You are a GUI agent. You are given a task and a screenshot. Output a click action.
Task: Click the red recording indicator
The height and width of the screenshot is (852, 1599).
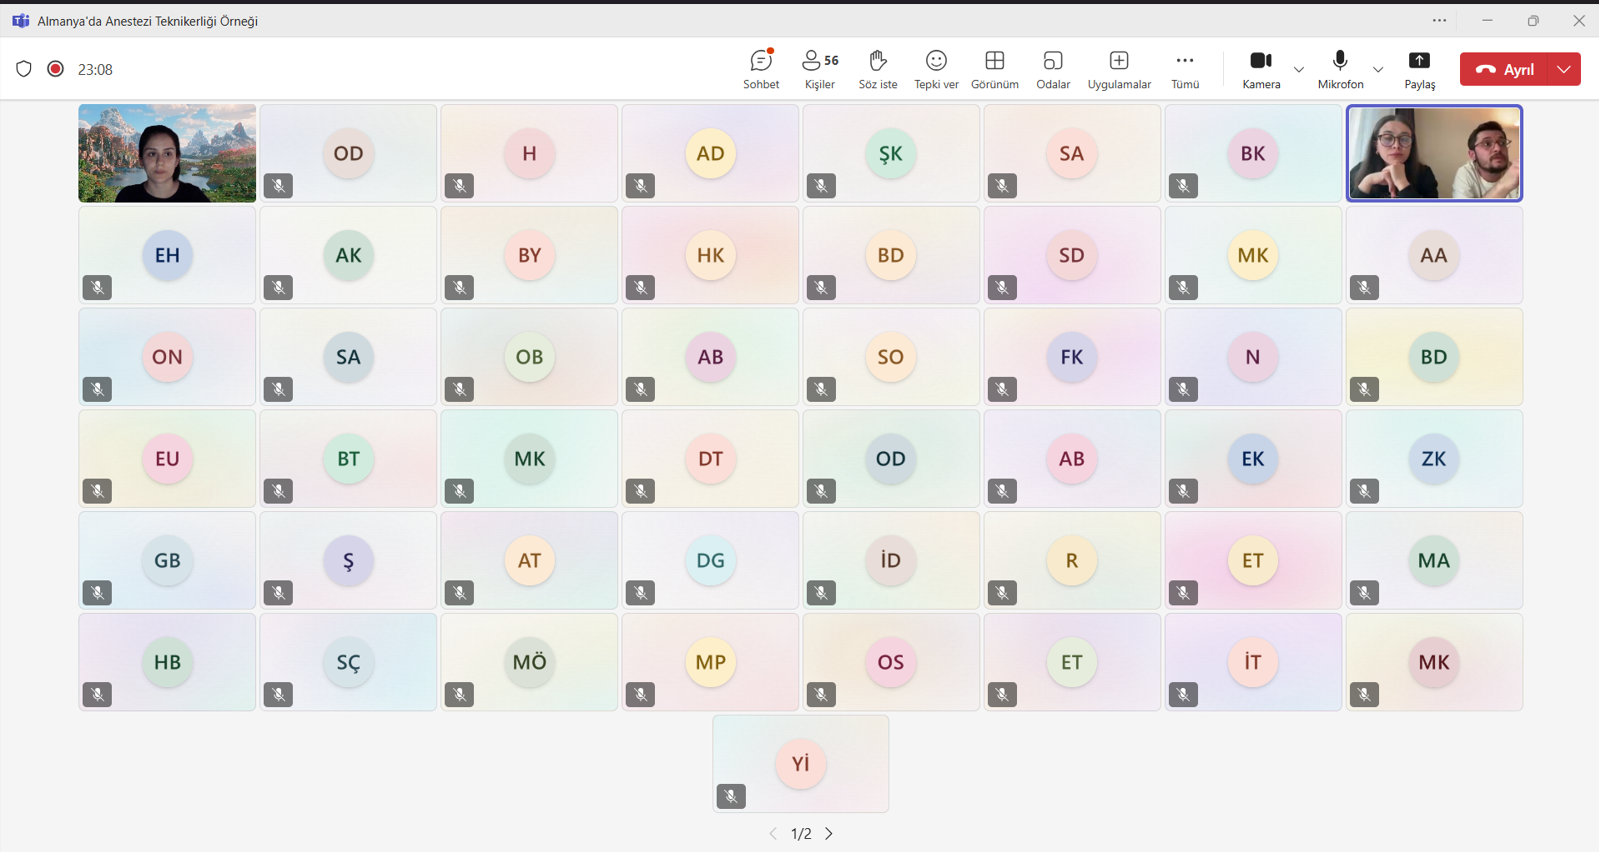pos(56,69)
